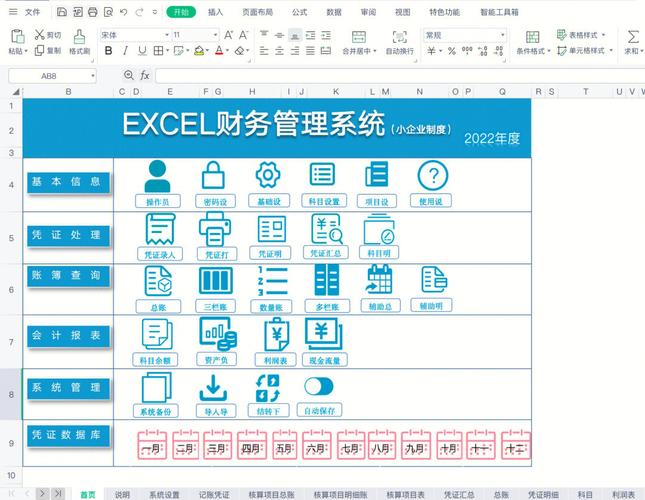645x500 pixels.
Task: Toggle the 自动保存 auto-save switch
Action: [x=319, y=387]
